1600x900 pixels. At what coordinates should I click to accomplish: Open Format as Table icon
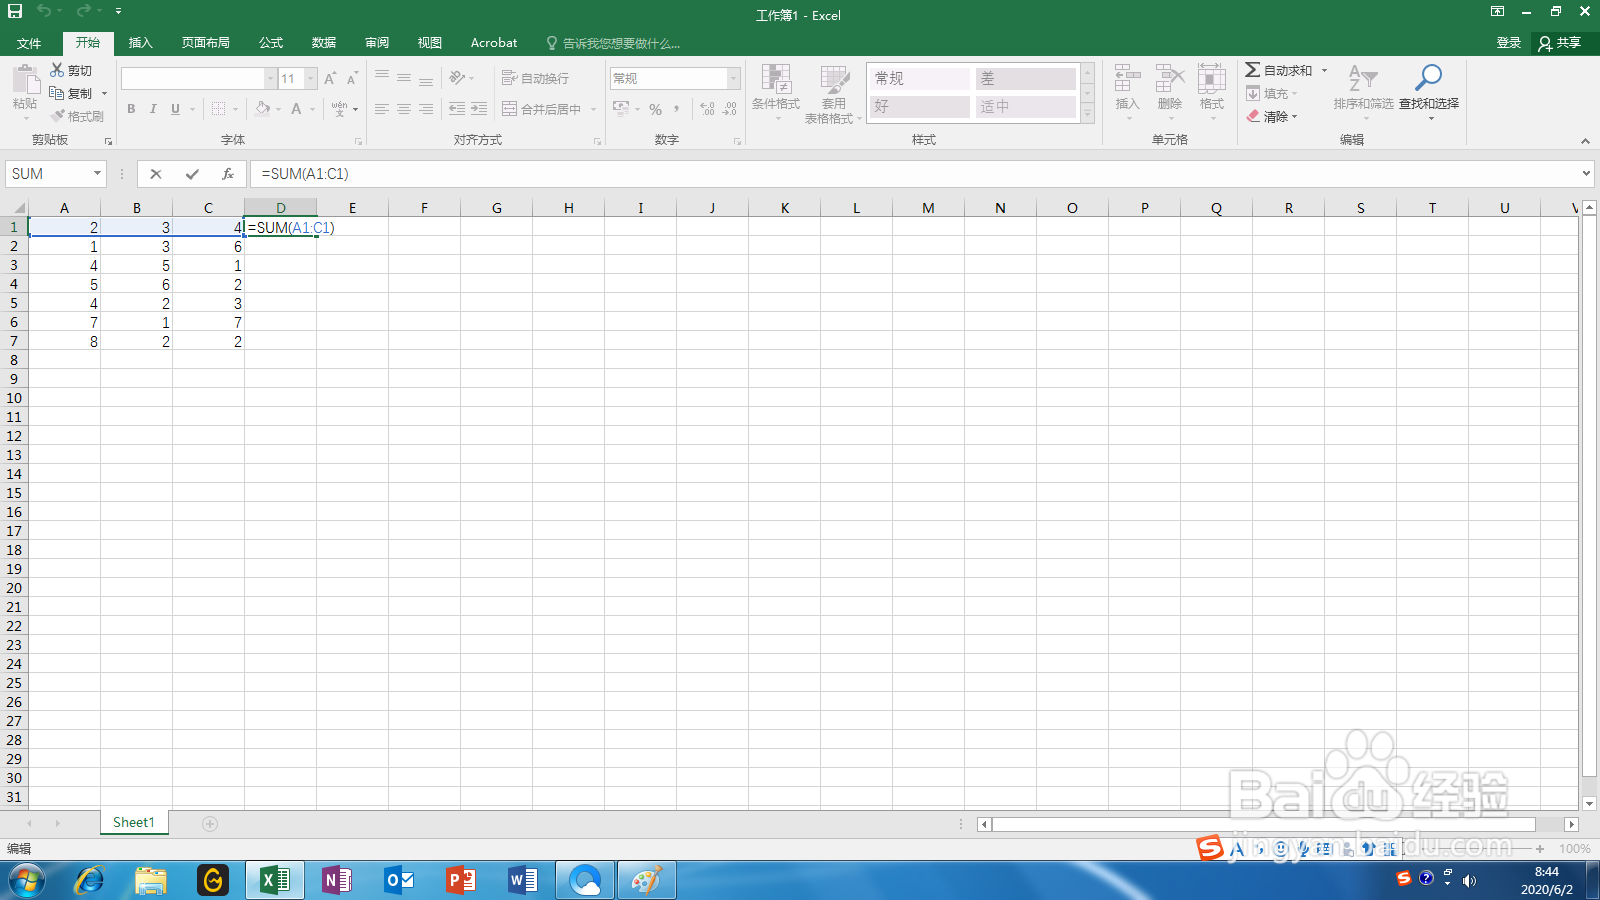834,79
